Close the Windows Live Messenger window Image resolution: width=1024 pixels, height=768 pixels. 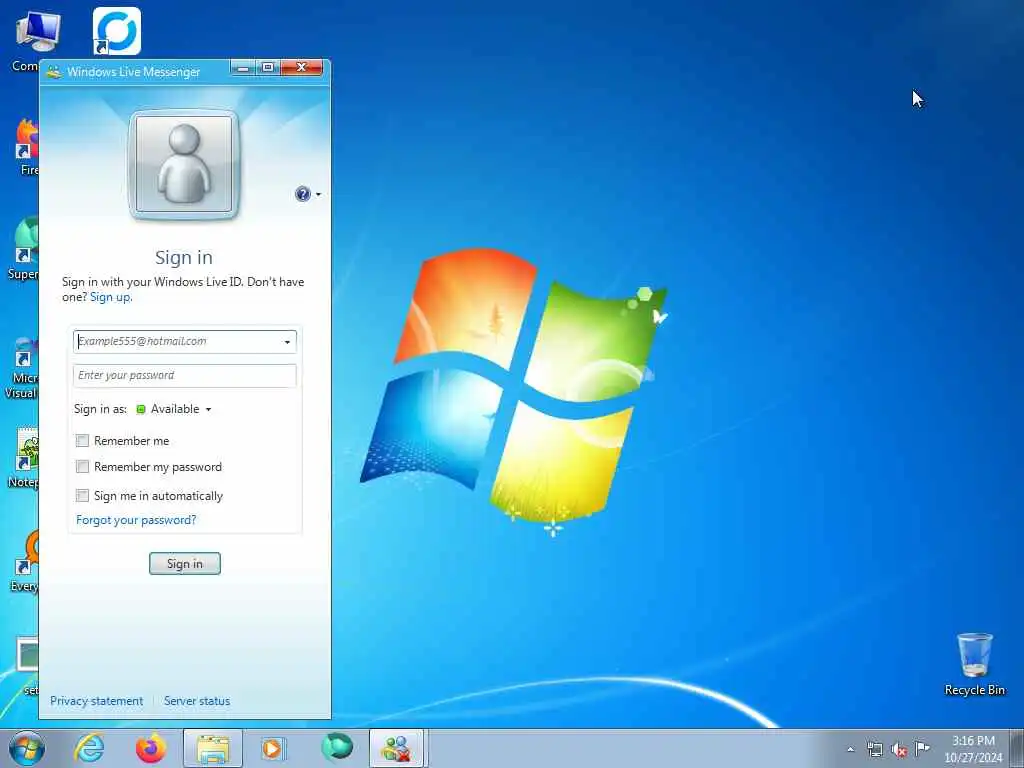(x=301, y=67)
